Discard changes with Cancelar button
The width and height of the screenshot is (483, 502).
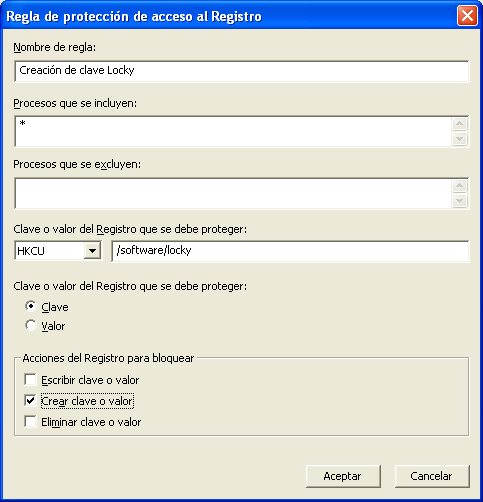pyautogui.click(x=432, y=476)
